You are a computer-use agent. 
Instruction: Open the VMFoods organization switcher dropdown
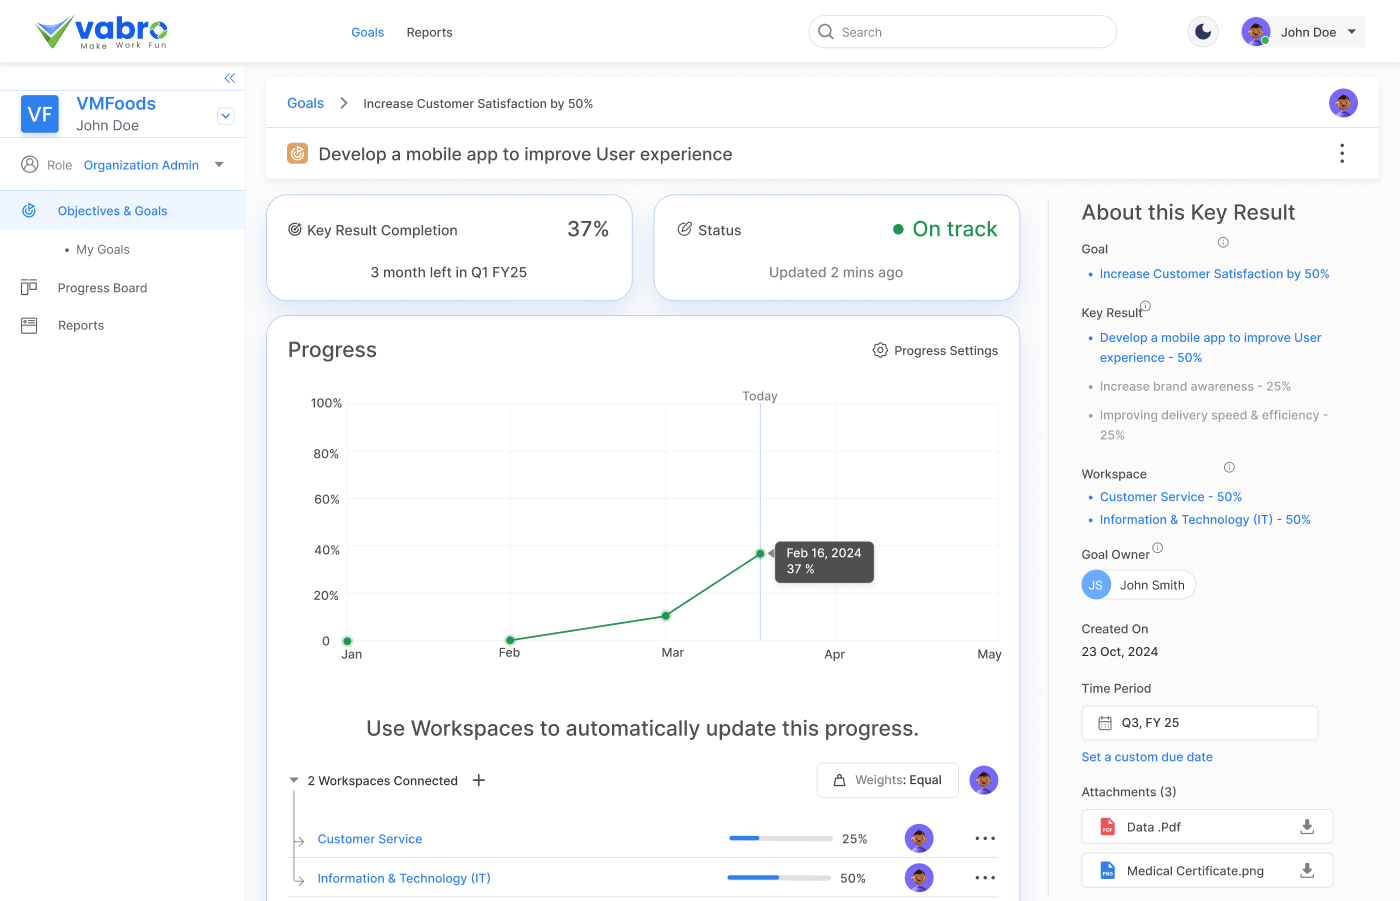(226, 116)
